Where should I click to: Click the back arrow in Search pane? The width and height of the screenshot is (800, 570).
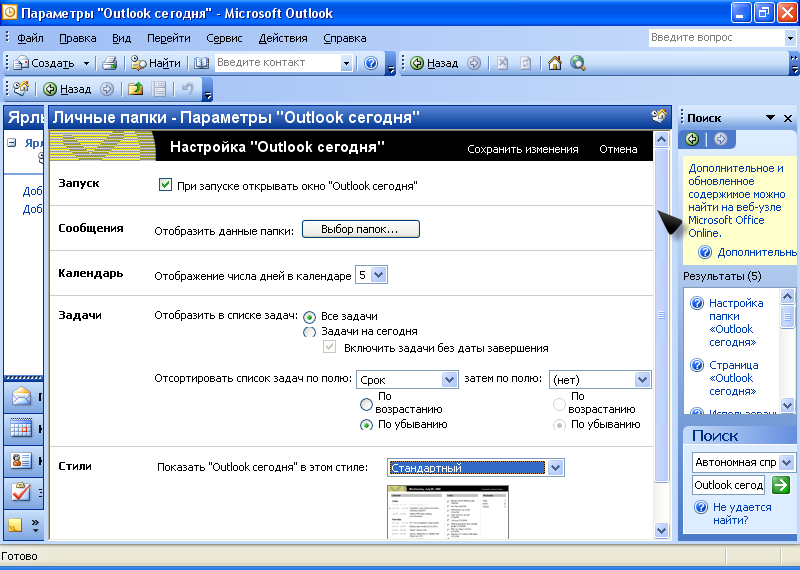point(692,139)
